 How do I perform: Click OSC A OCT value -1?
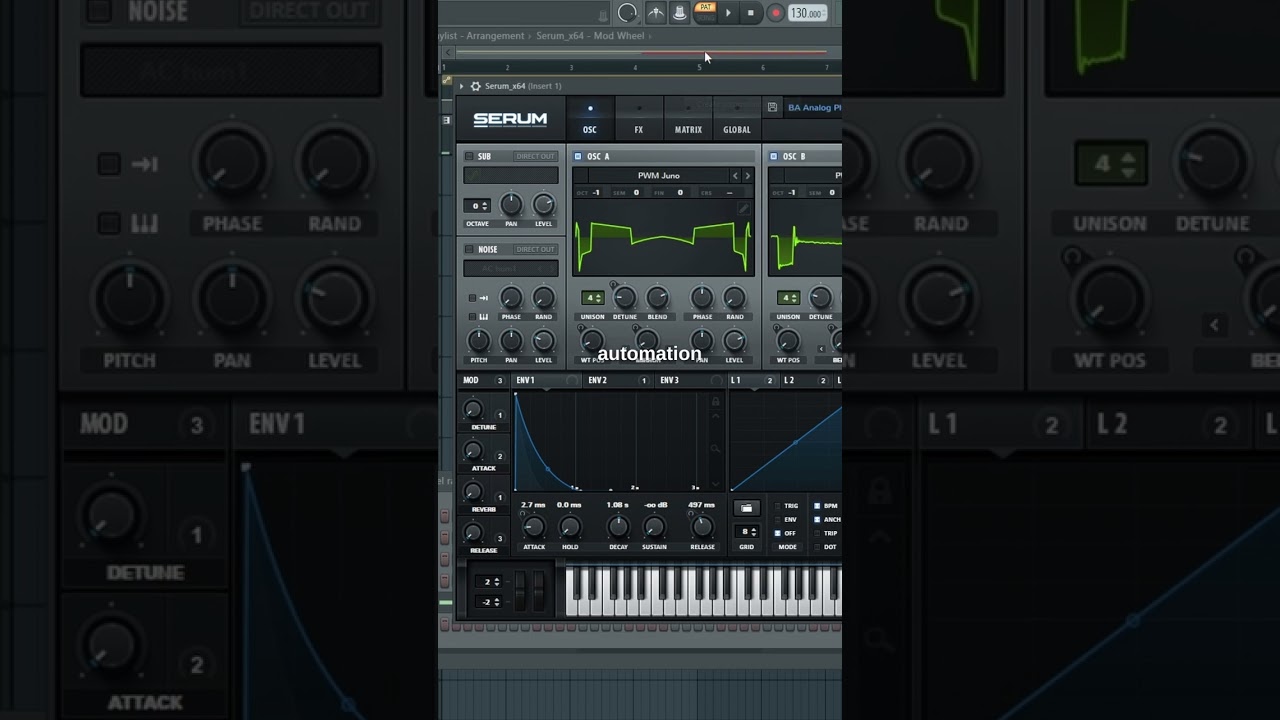tap(596, 192)
